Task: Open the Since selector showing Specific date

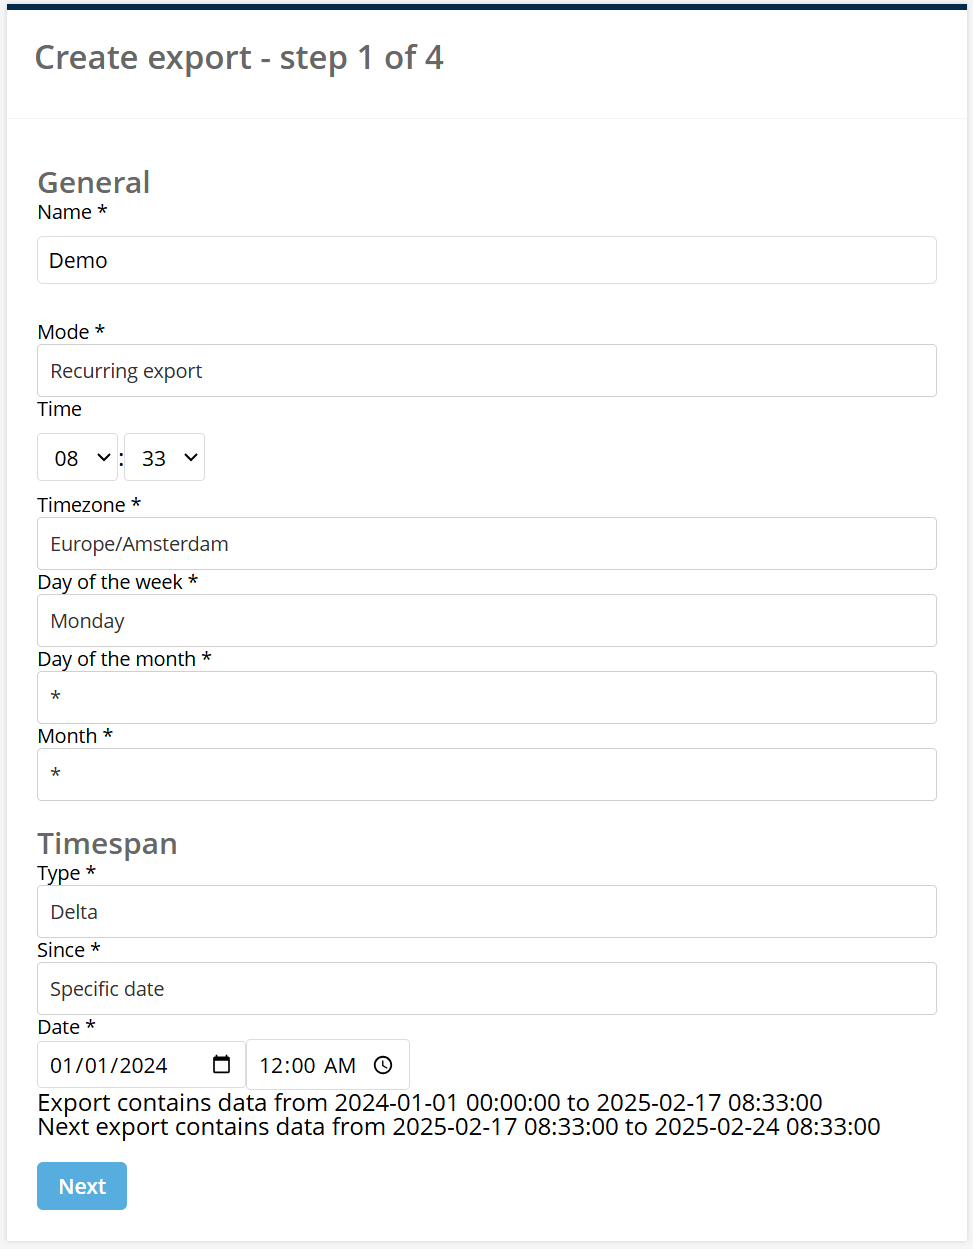Action: point(487,989)
